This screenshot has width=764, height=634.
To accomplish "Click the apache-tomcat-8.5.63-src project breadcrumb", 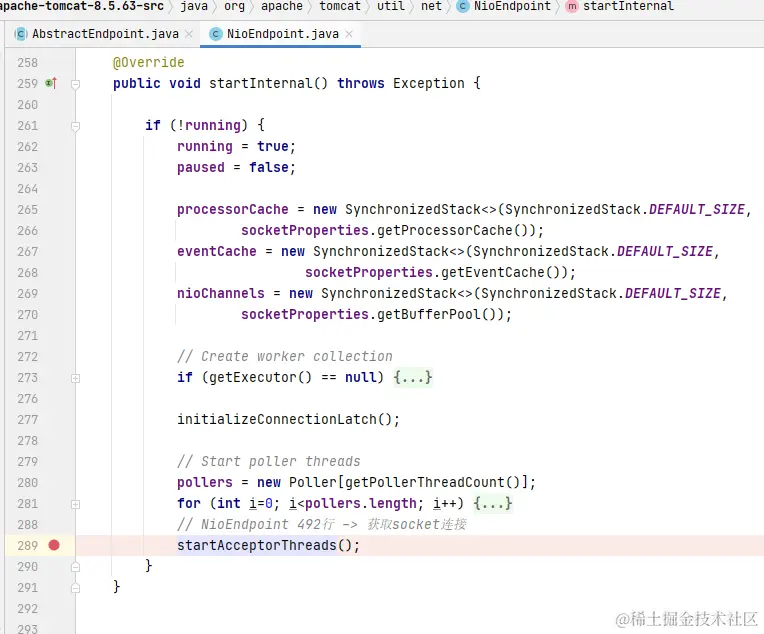I will pos(81,6).
